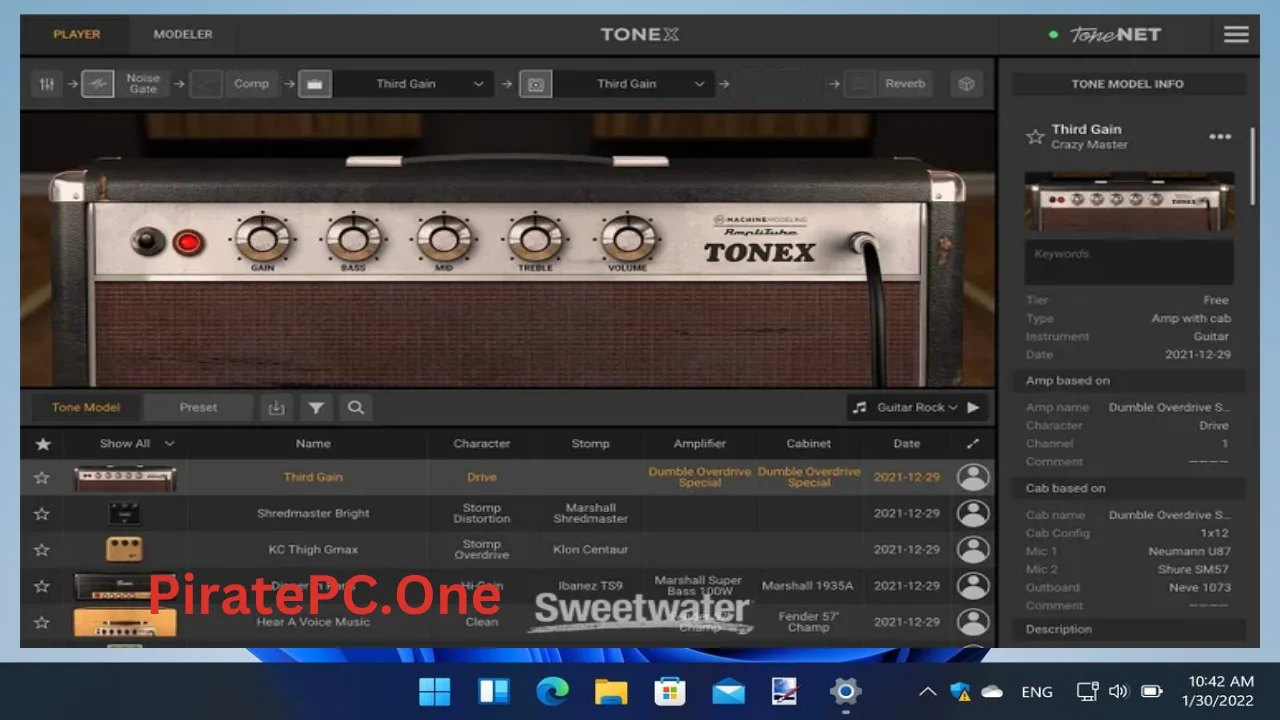Viewport: 1280px width, 720px height.
Task: Click the red power indicator lamp
Action: (x=187, y=242)
